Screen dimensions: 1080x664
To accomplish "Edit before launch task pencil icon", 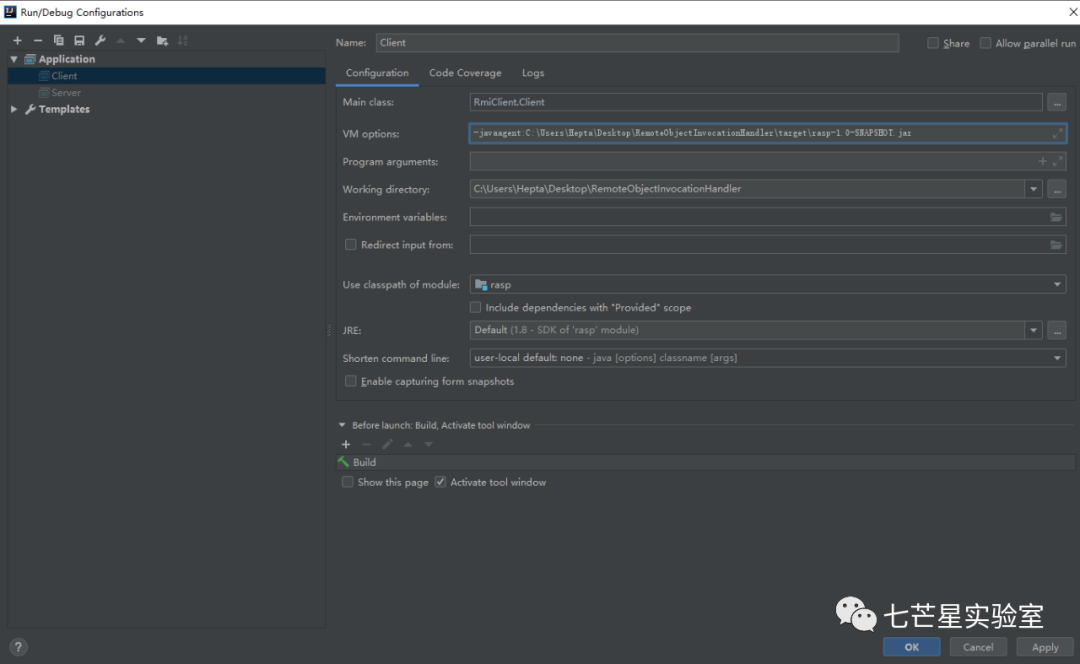I will point(387,444).
